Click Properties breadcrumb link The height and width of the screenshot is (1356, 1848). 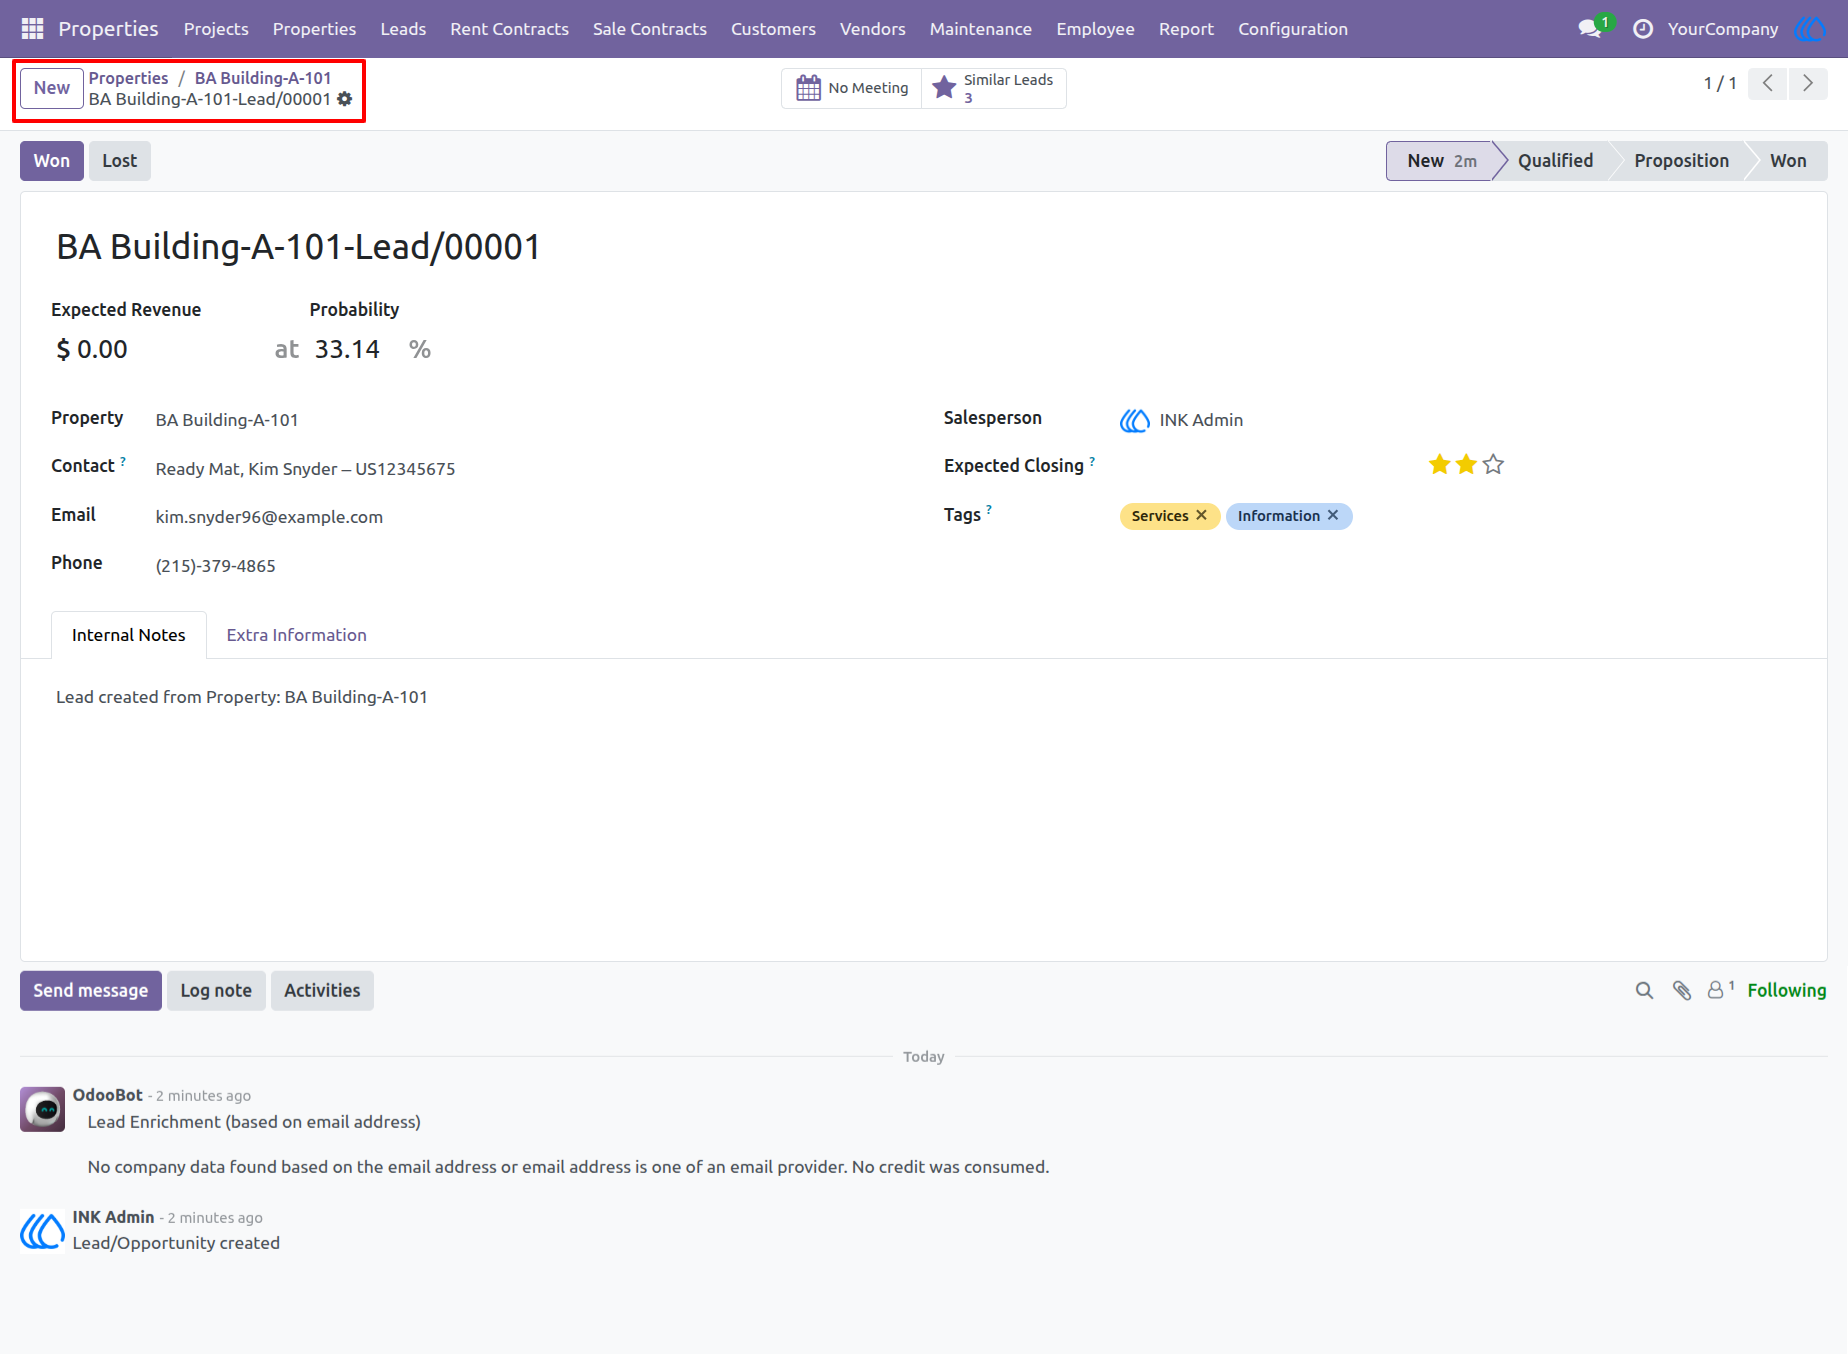click(x=129, y=78)
